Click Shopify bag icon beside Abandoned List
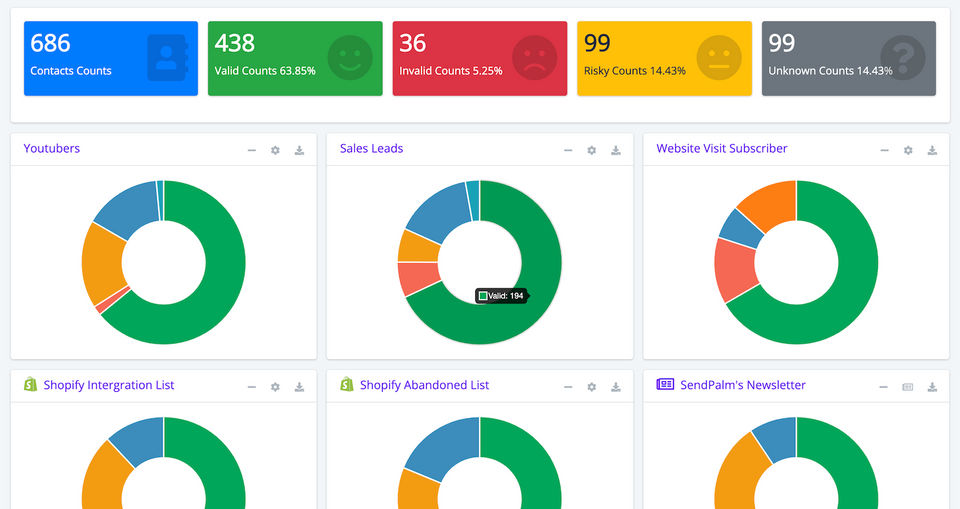This screenshot has width=960, height=509. [x=347, y=384]
